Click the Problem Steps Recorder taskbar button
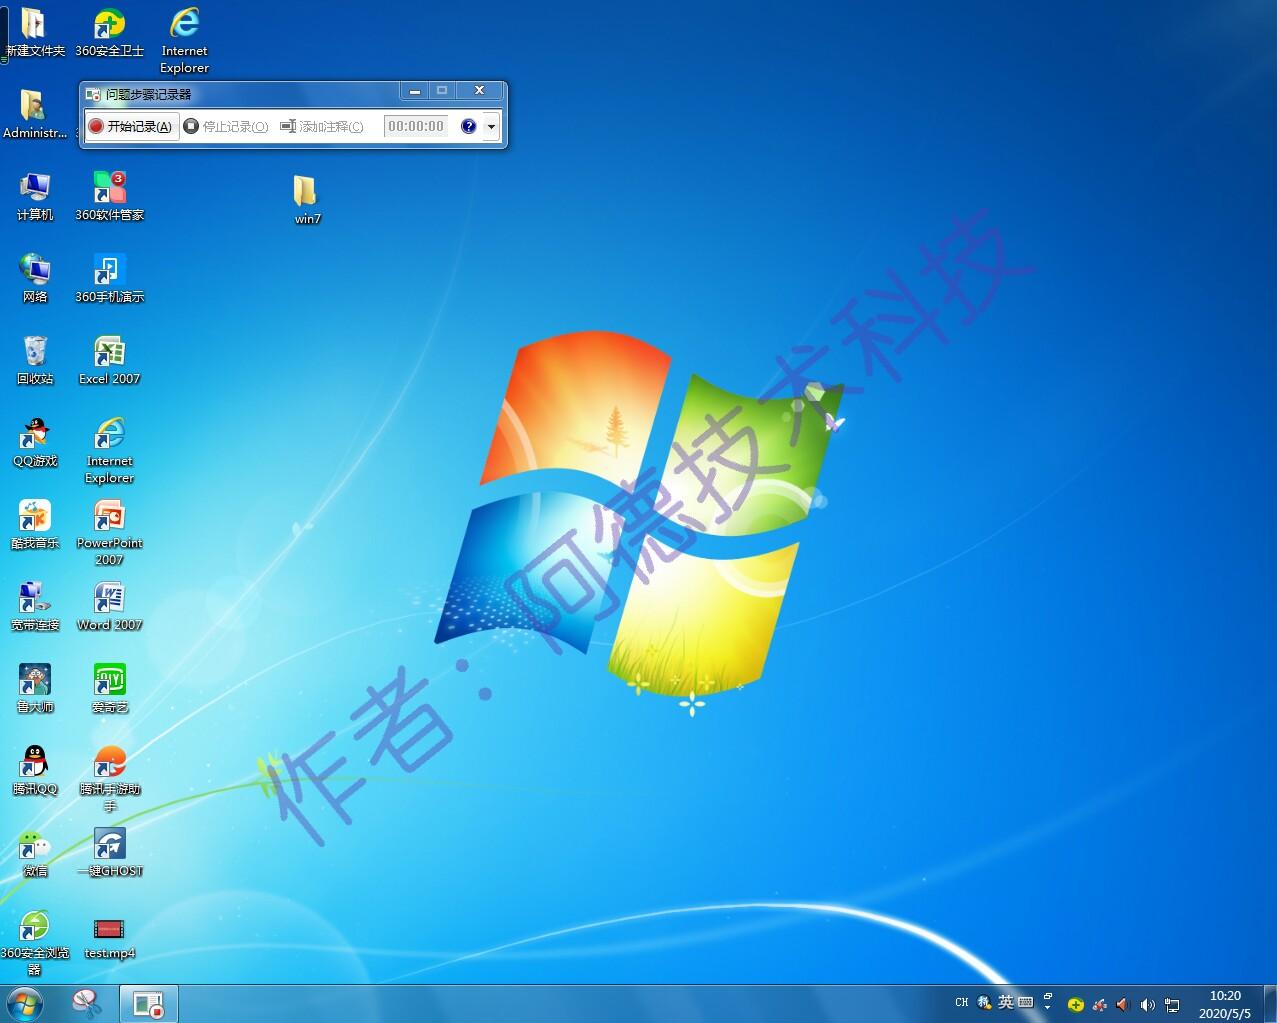This screenshot has width=1277, height=1023. 149,1003
